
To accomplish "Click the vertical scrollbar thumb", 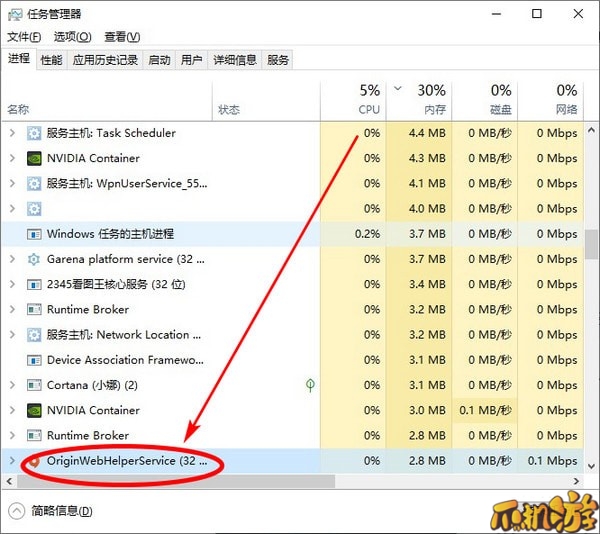I will (x=592, y=244).
